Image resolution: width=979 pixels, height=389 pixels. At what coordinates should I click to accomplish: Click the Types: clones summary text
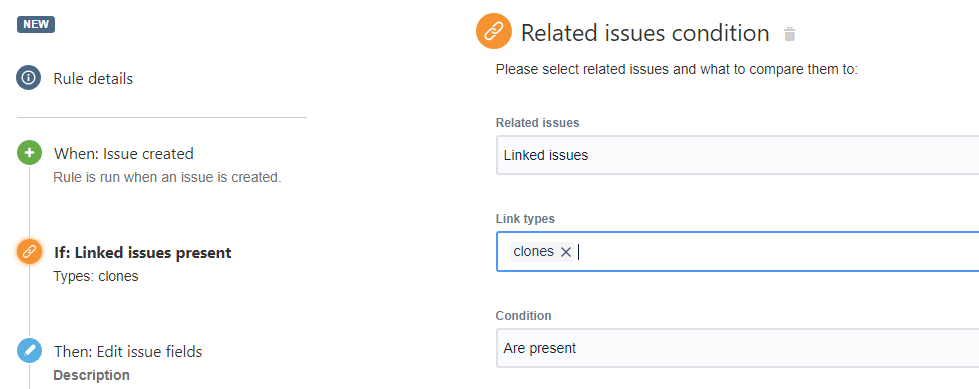click(x=96, y=276)
